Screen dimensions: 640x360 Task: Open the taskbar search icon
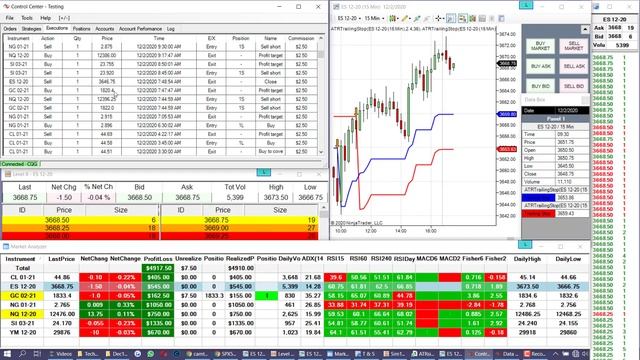pyautogui.click(x=22, y=354)
